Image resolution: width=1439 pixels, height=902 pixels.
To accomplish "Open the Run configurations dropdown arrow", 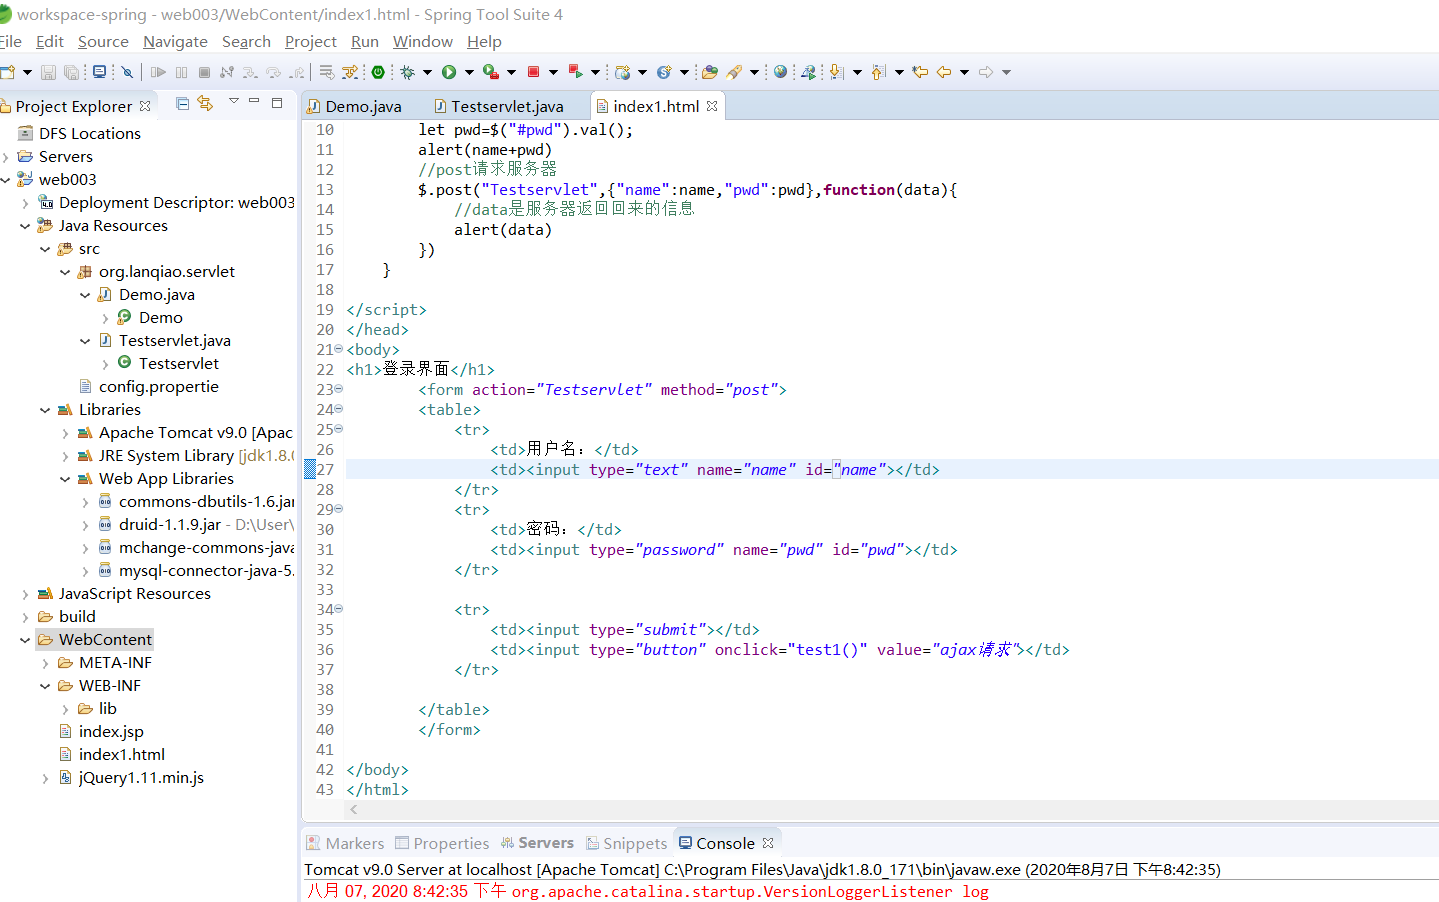I will [x=469, y=72].
